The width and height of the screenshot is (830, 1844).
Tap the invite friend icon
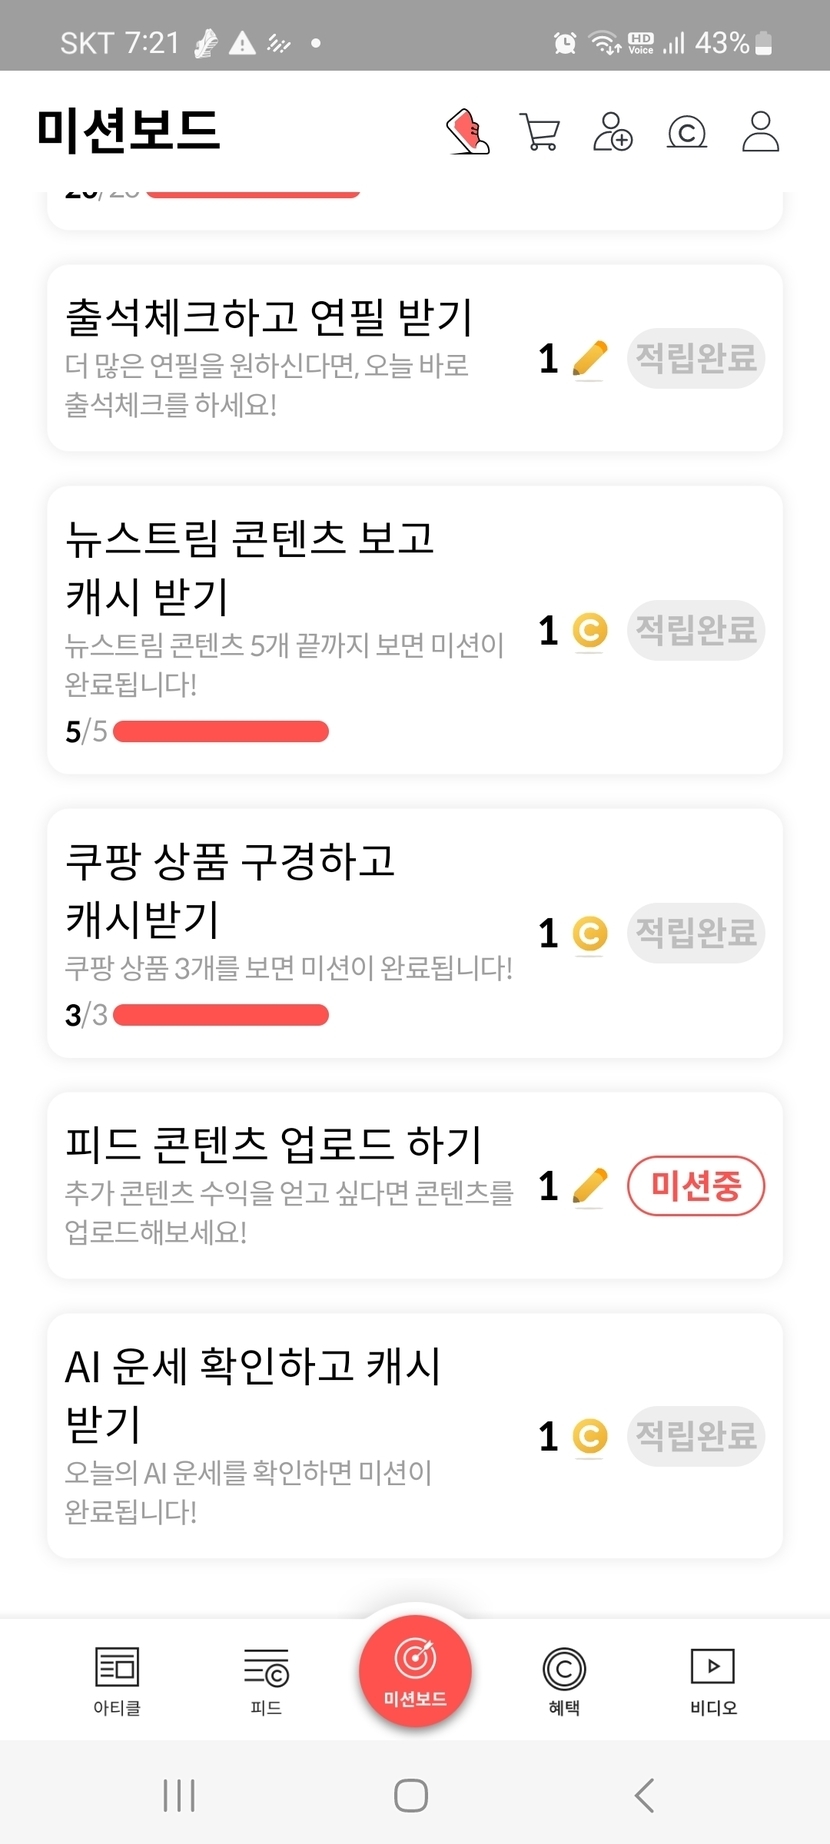(x=613, y=132)
